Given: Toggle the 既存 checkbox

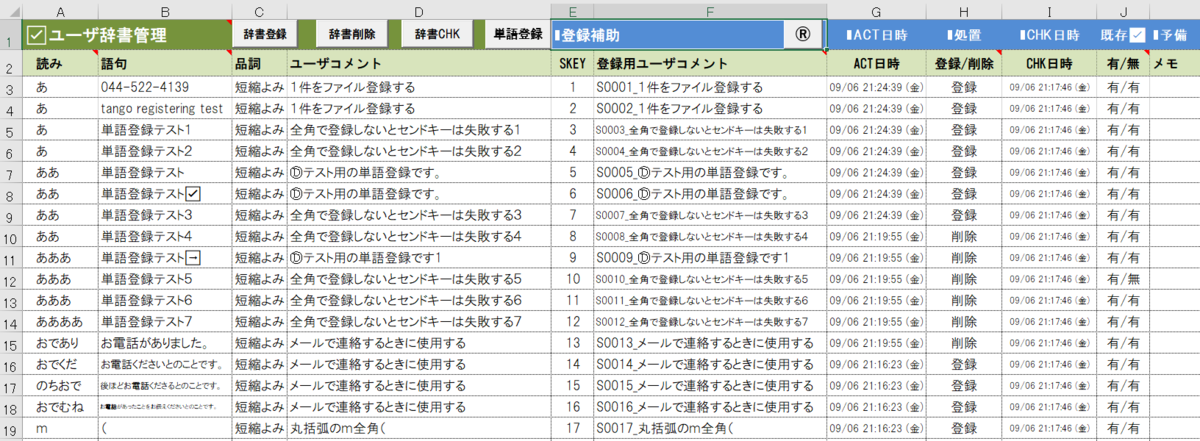Looking at the screenshot, I should (x=1138, y=34).
